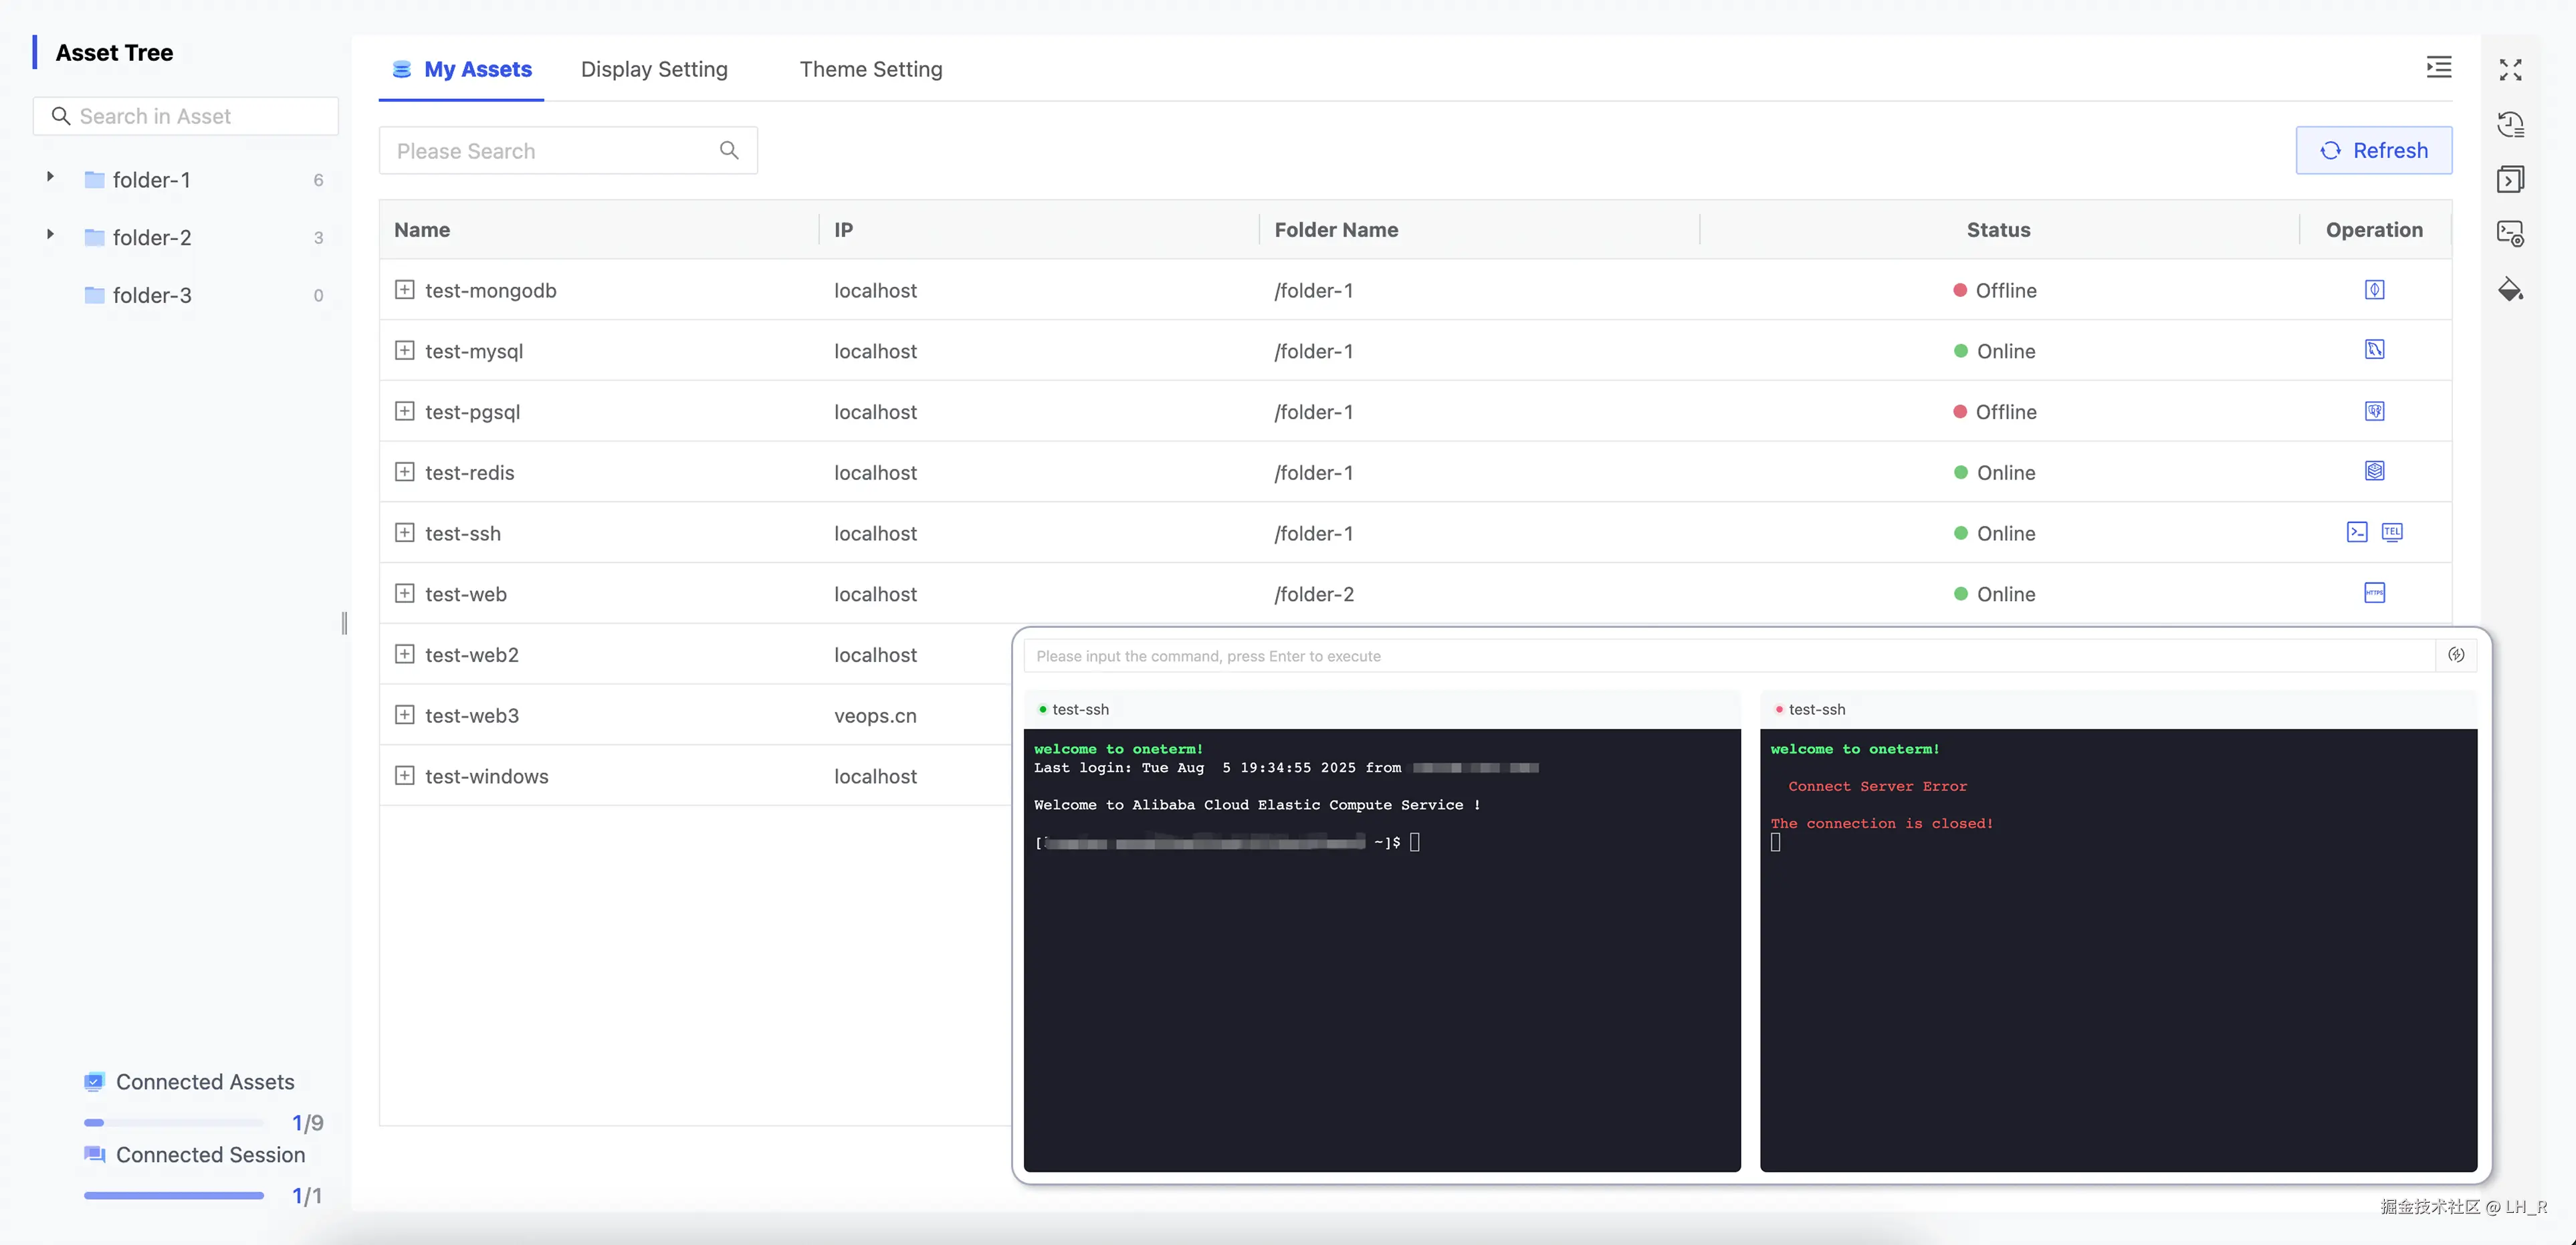Open the theme paint bucket icon
Viewport: 2576px width, 1245px height.
point(2510,290)
